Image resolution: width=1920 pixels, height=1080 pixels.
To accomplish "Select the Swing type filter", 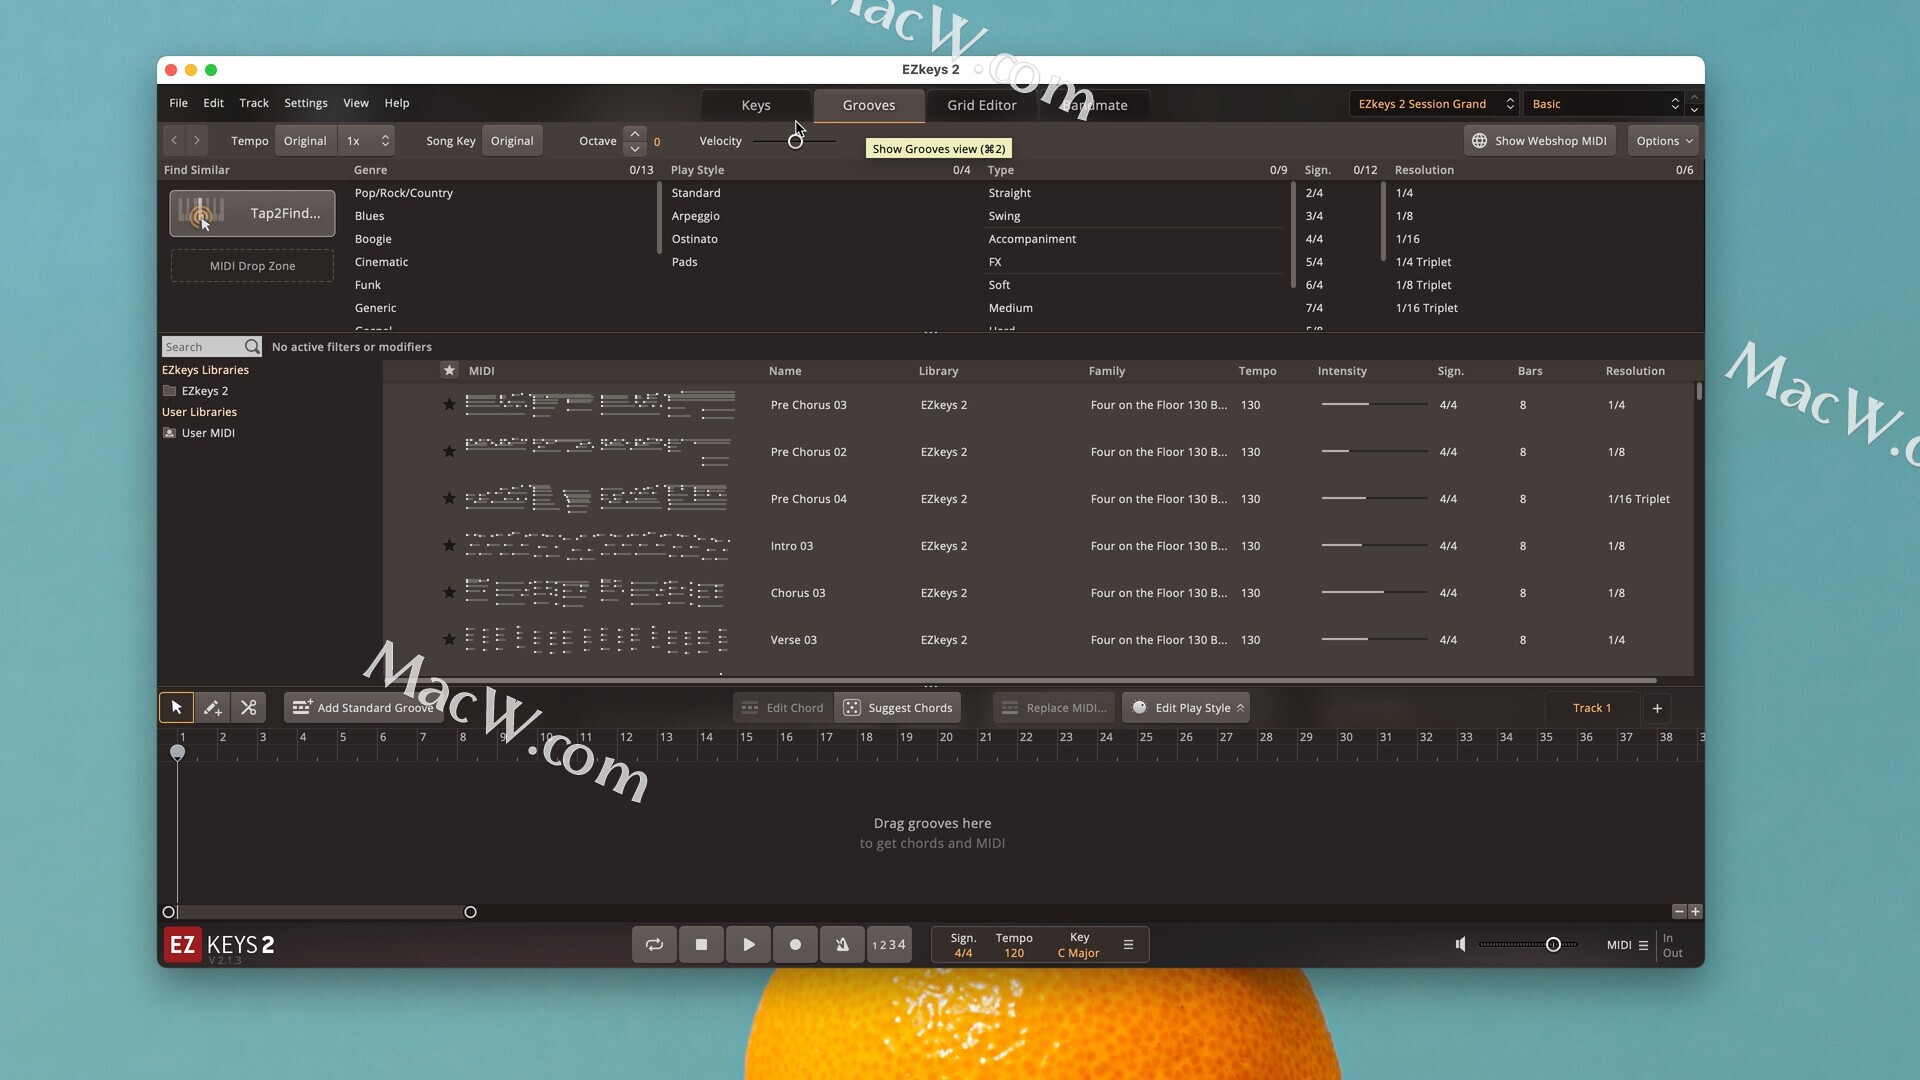I will 1004,216.
